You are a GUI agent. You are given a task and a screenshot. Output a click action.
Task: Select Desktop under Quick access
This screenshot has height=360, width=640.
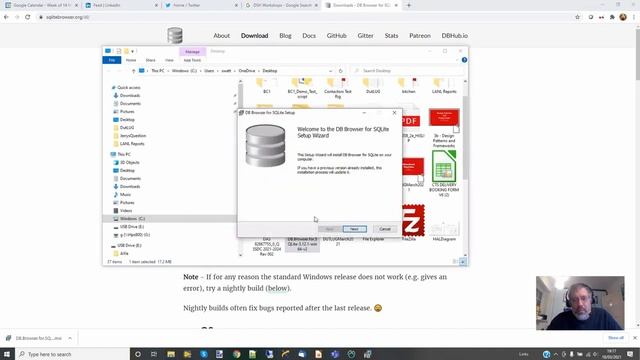pos(127,120)
